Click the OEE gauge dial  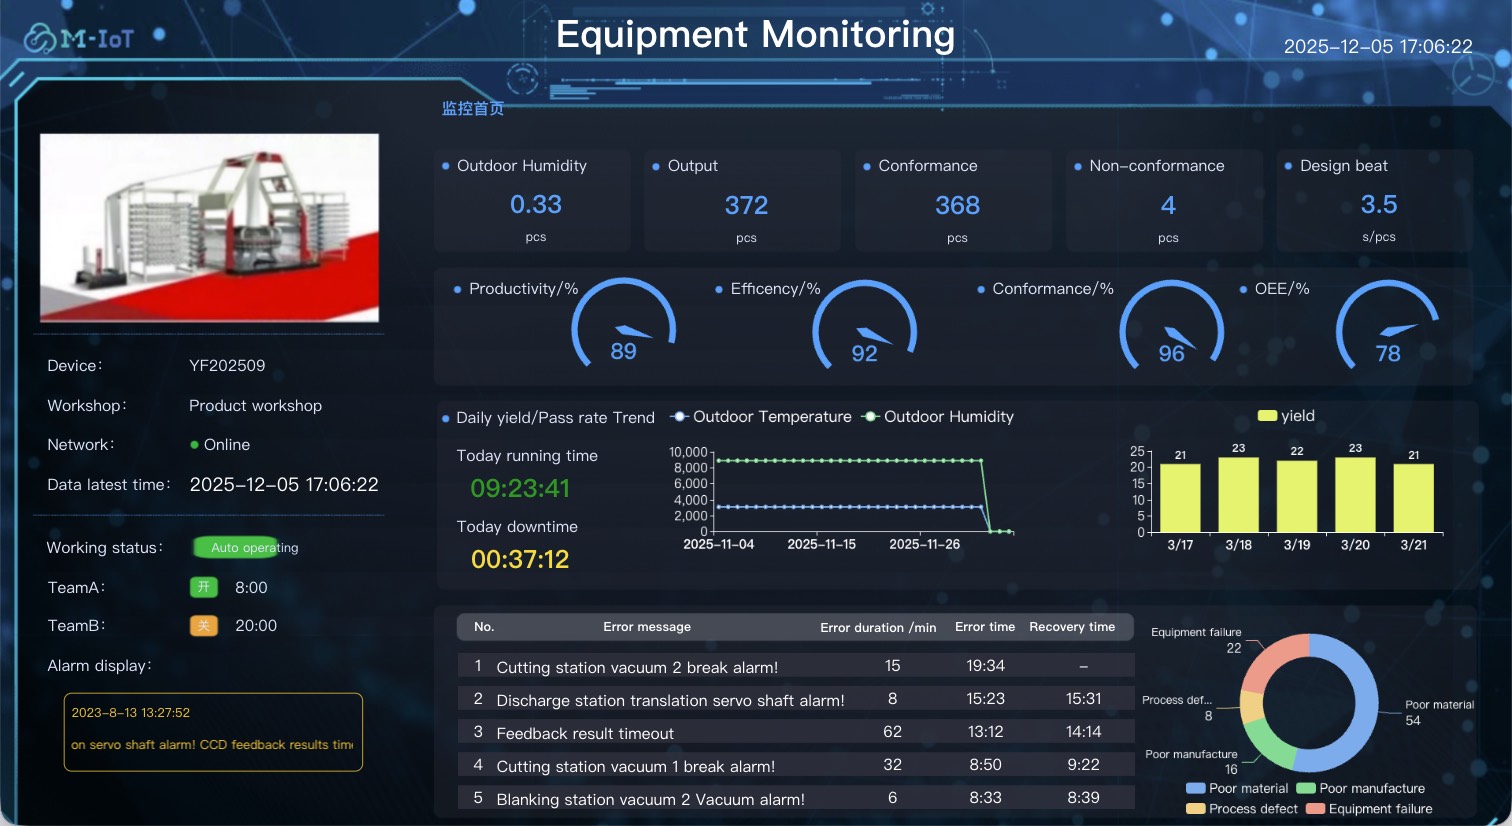pos(1388,325)
